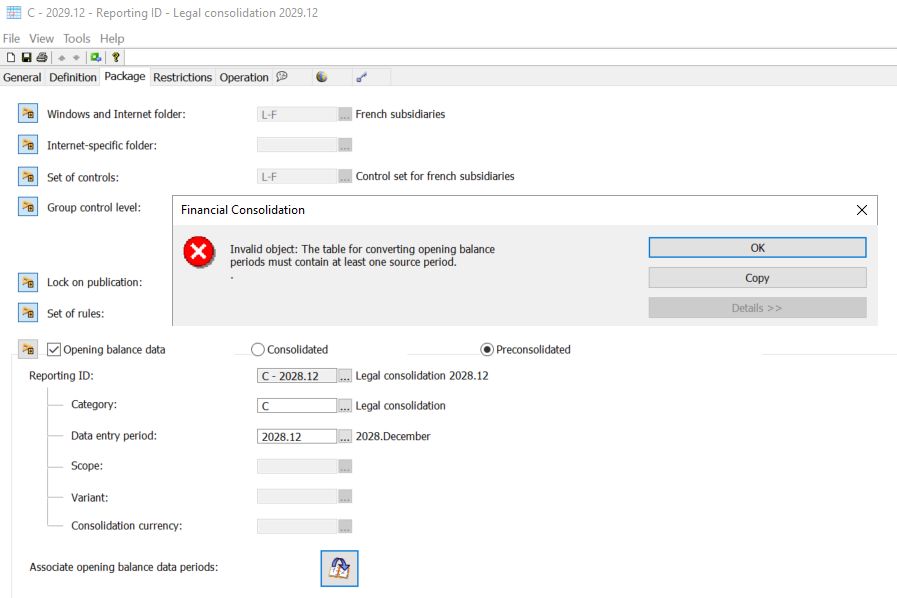
Task: Click the 'Invalid object' error message text
Action: [x=362, y=256]
